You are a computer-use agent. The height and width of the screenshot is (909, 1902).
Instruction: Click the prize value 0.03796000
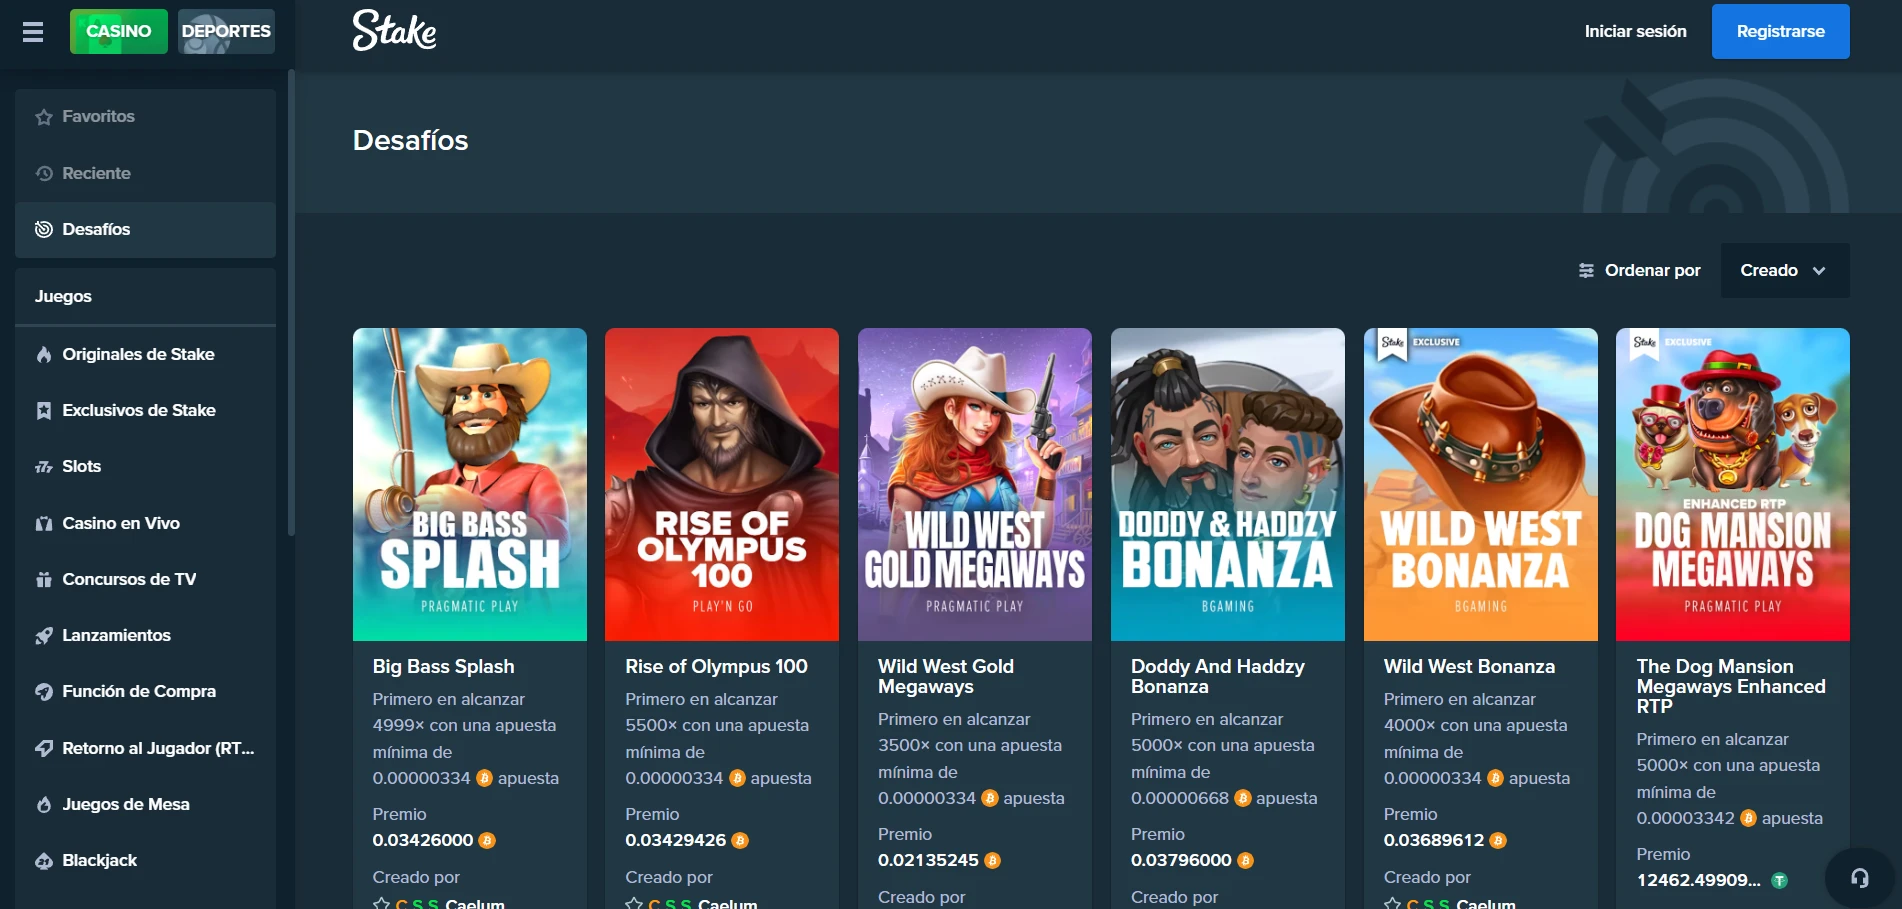1181,860
